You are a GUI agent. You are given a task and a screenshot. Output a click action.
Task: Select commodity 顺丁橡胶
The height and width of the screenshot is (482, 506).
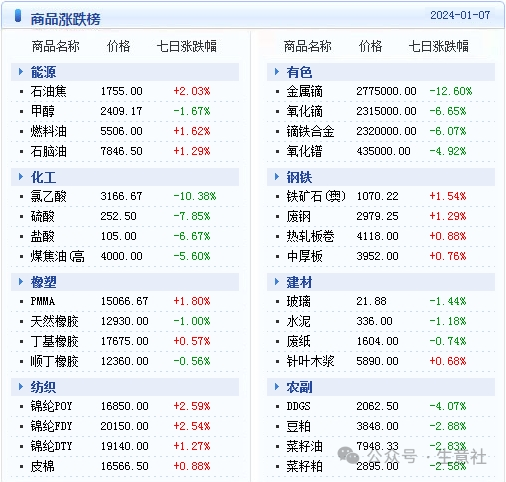click(55, 361)
